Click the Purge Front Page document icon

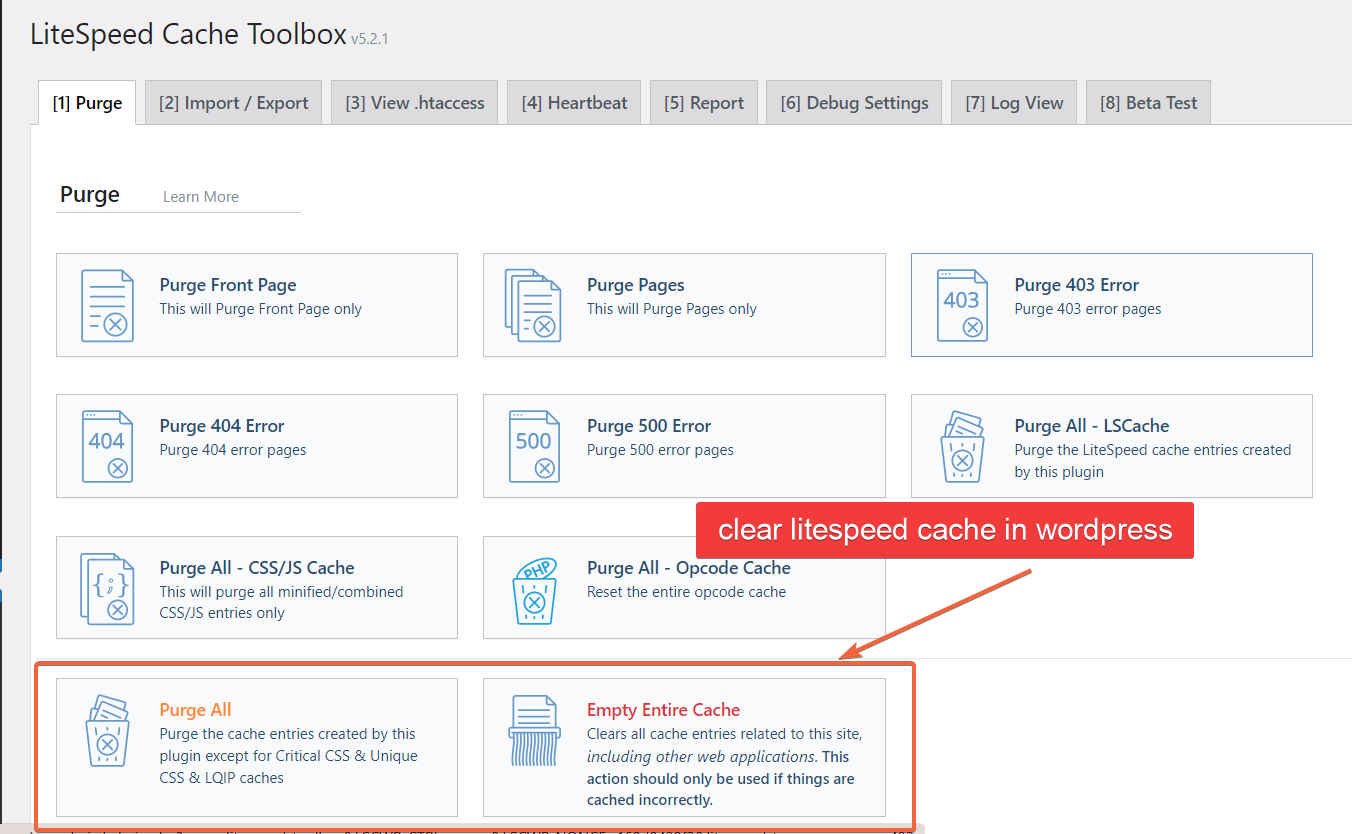(107, 305)
